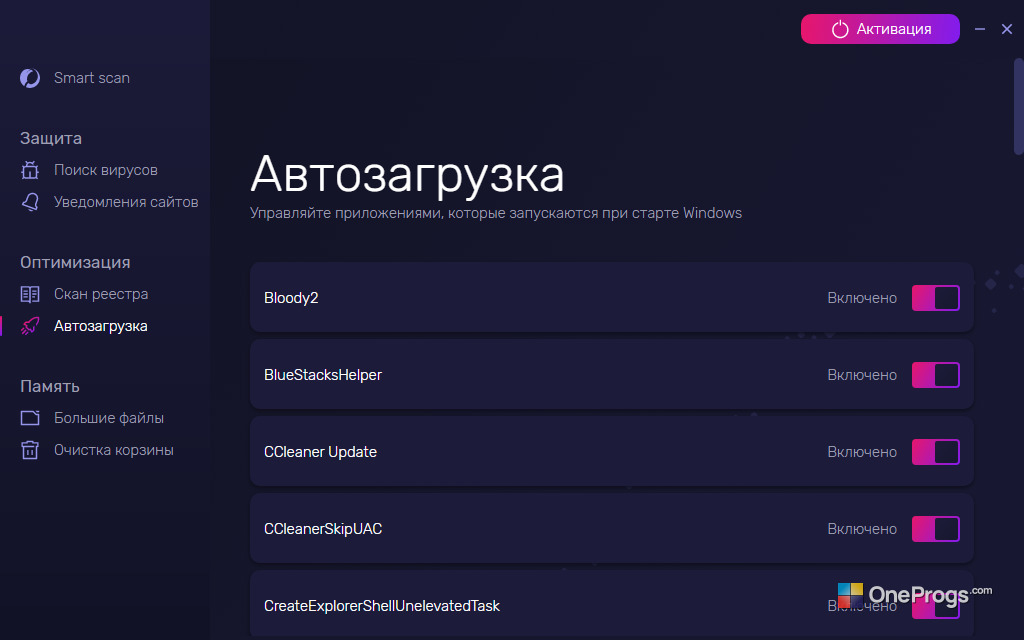Viewport: 1024px width, 640px height.
Task: Click the CCleaner Update entry name
Action: (x=320, y=452)
